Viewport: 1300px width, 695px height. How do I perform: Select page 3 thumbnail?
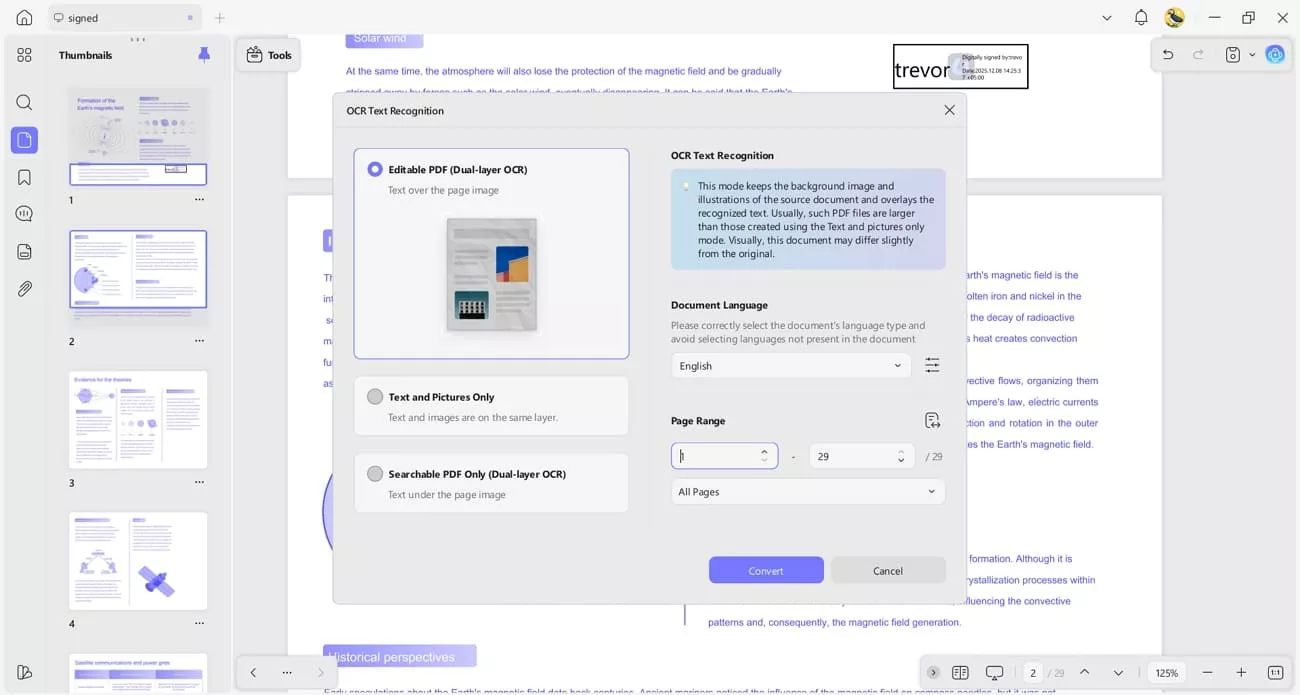[x=138, y=420]
